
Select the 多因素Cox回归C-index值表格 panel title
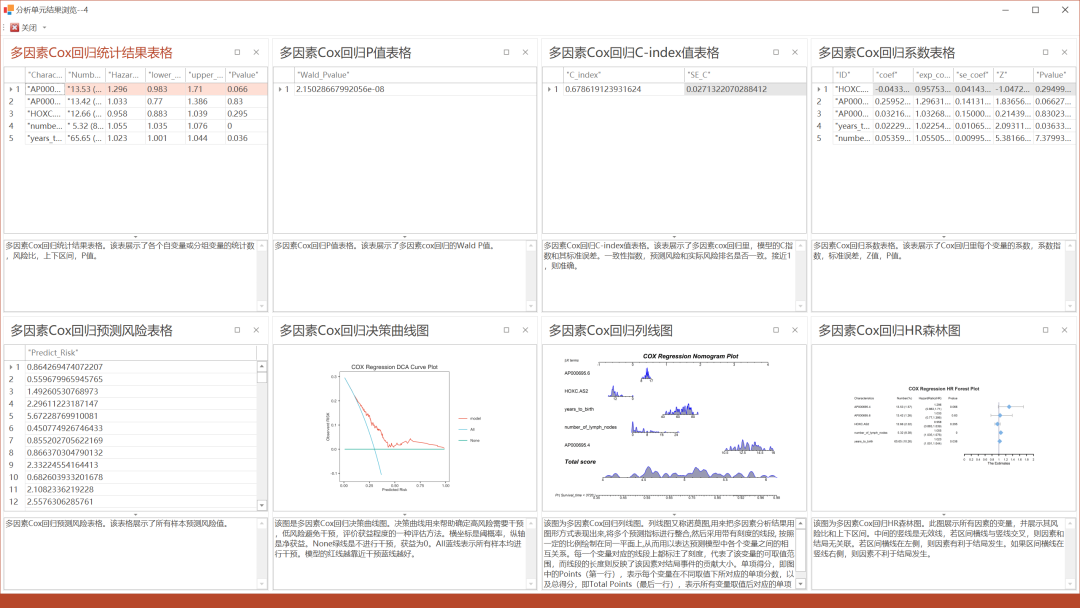[634, 53]
